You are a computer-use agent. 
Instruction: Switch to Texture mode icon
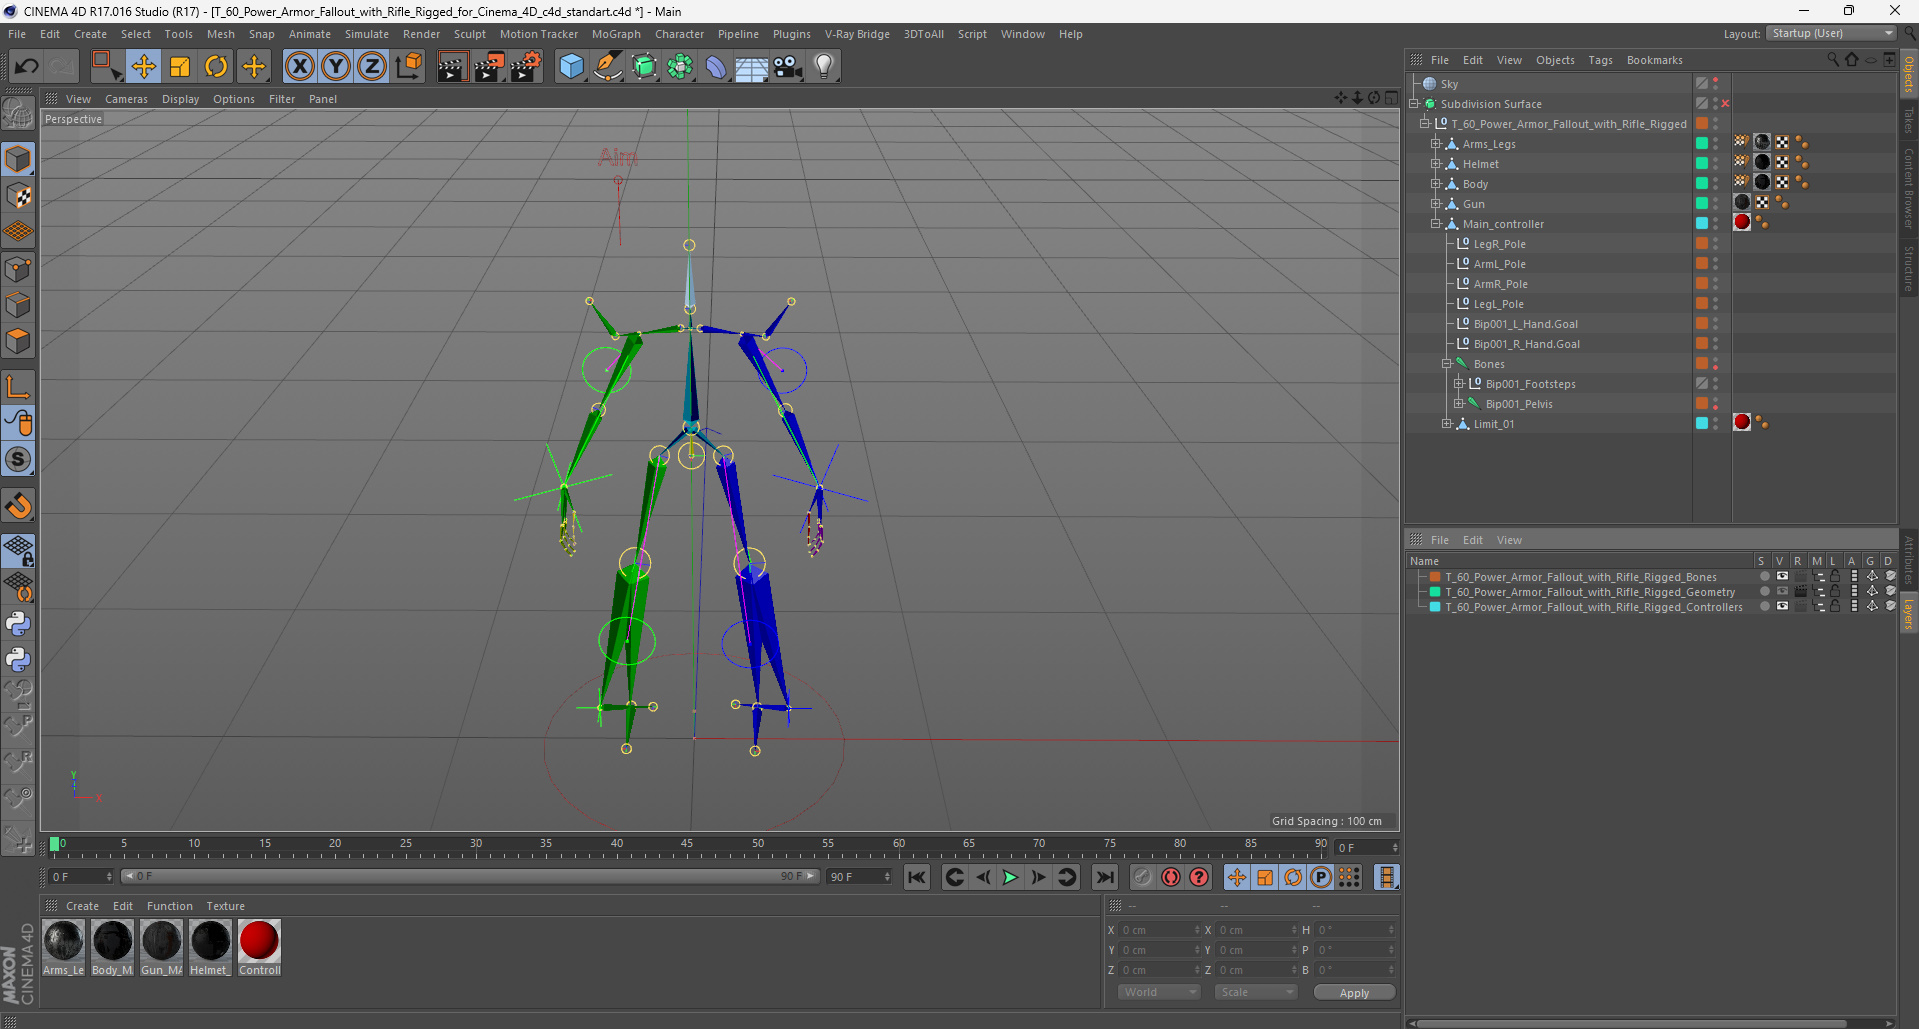pos(18,196)
